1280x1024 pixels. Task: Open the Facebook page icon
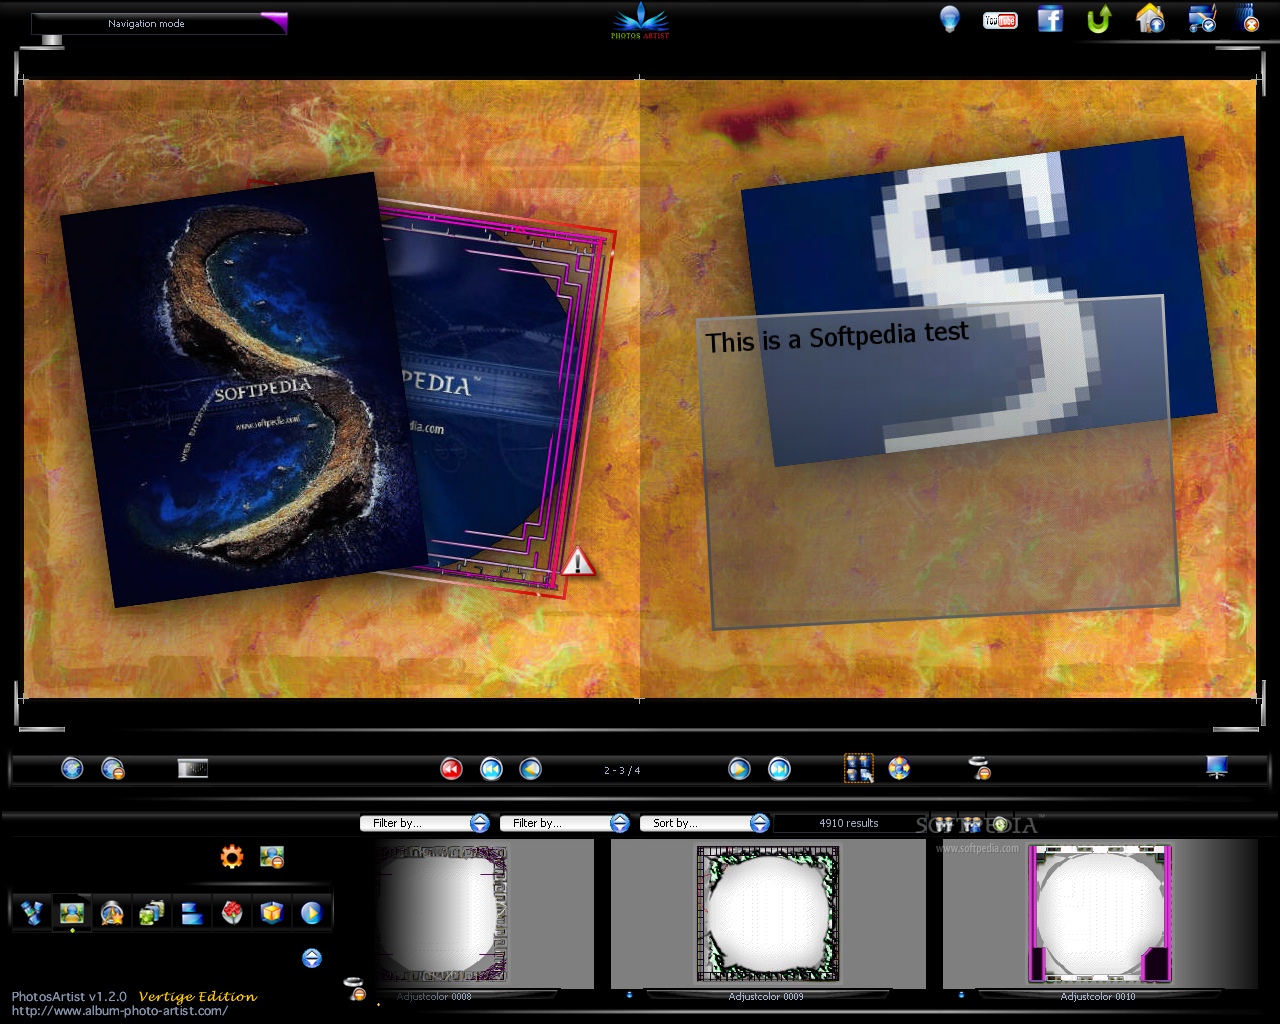point(1050,19)
